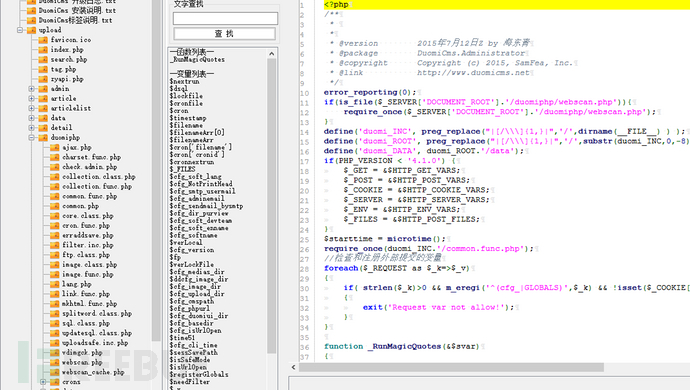690x390 pixels.
Task: Select $_FILES variable entry
Action: (183, 169)
